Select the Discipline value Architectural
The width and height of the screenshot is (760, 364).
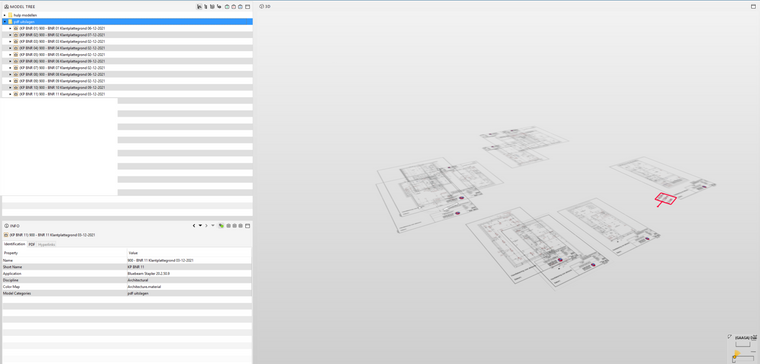coord(138,280)
